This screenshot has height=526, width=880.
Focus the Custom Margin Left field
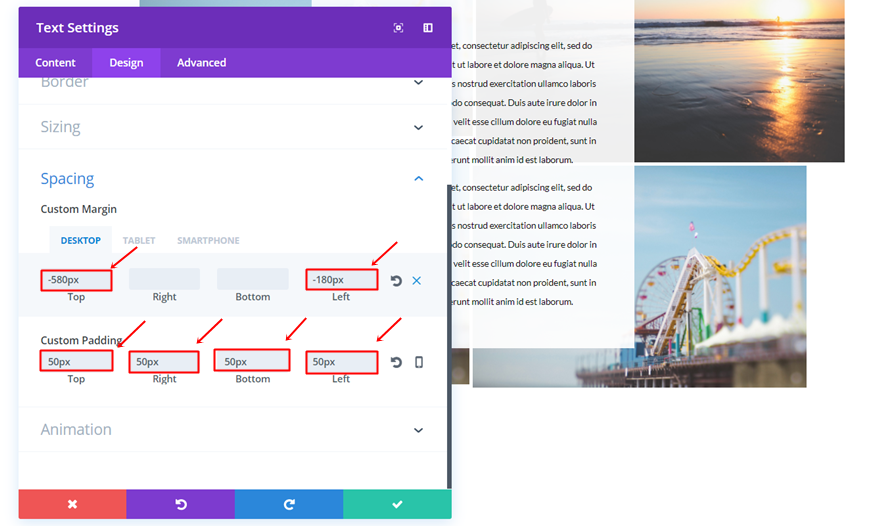[341, 280]
